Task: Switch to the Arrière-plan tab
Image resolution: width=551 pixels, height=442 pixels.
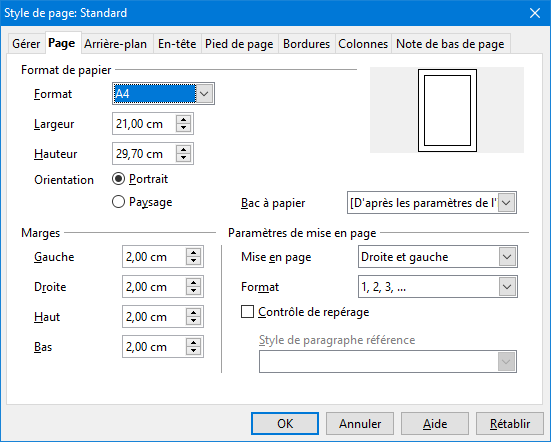Action: 116,44
